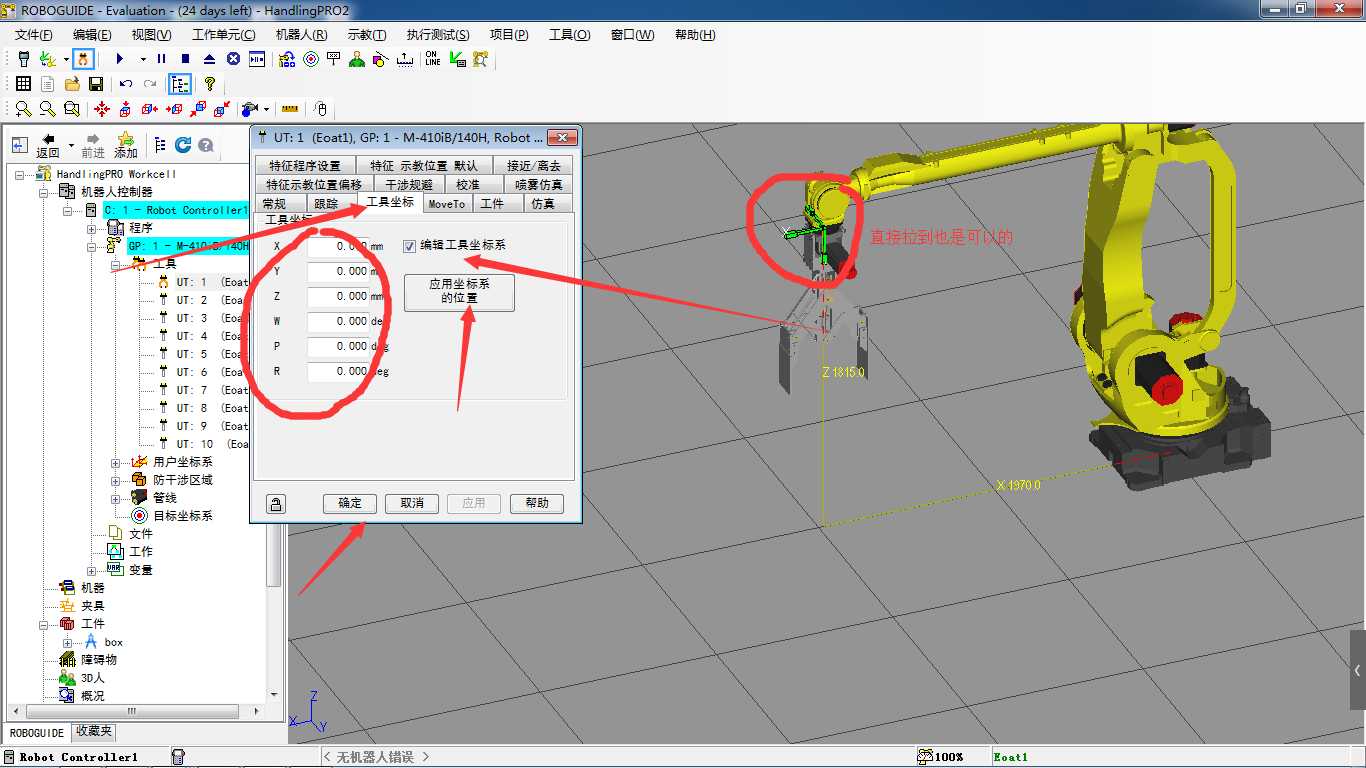1366x768 pixels.
Task: Click the yellow ruler measurement icon
Action: [x=290, y=109]
